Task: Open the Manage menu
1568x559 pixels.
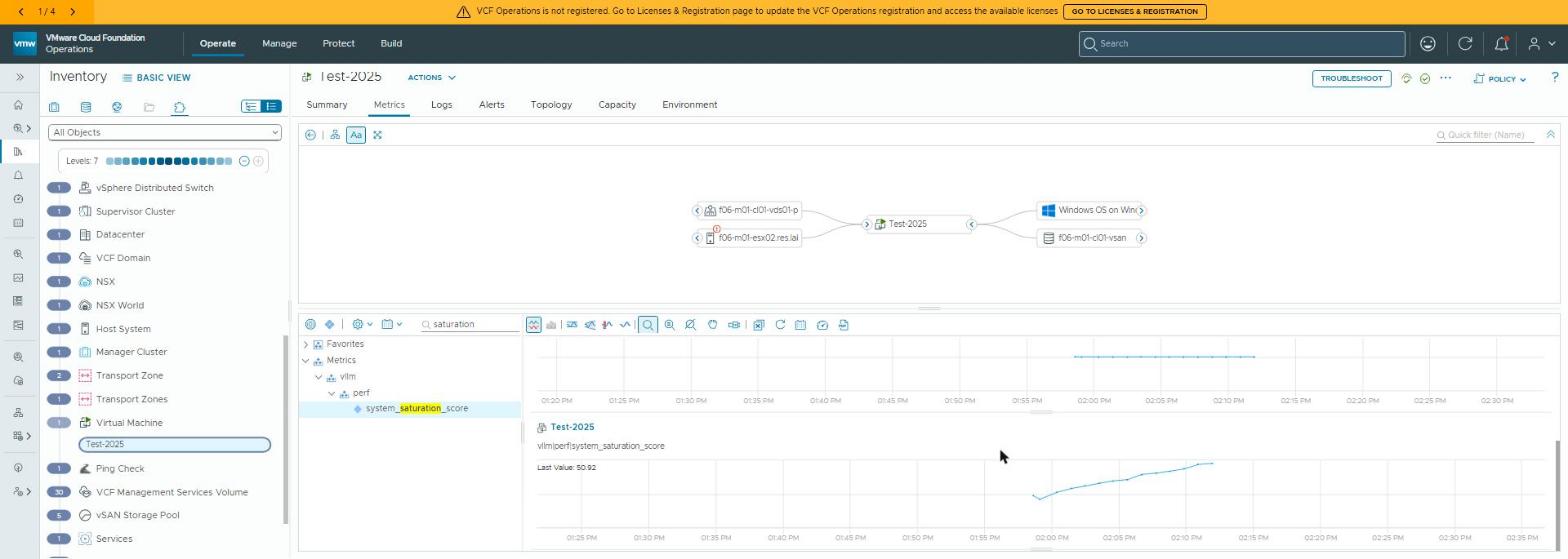Action: coord(279,44)
